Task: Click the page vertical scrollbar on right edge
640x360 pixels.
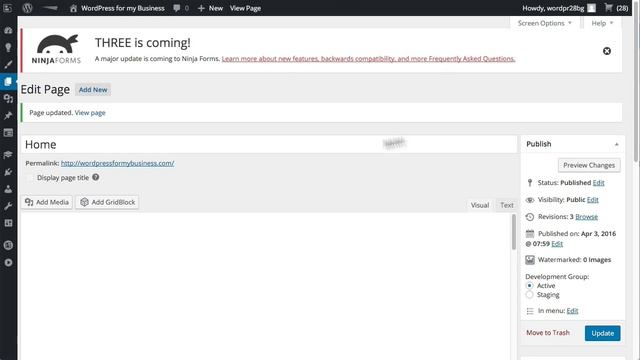Action: pyautogui.click(x=637, y=82)
